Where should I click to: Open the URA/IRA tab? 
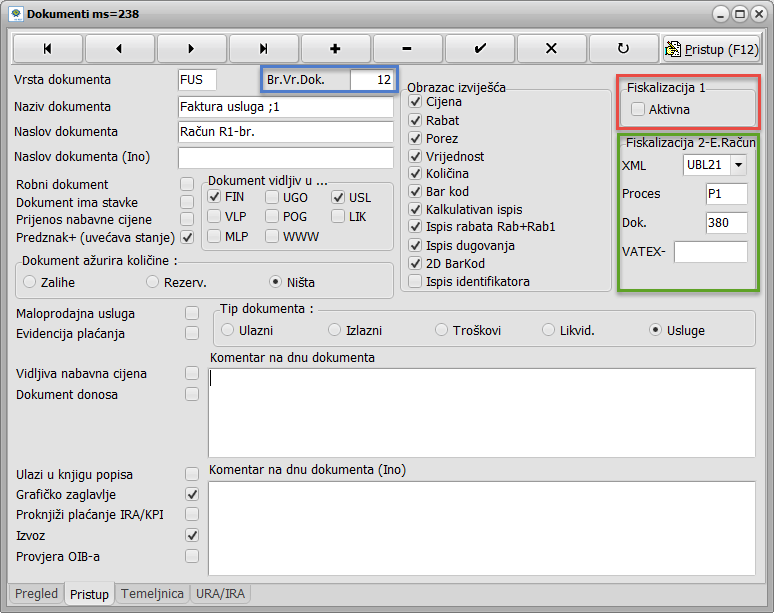coord(221,594)
